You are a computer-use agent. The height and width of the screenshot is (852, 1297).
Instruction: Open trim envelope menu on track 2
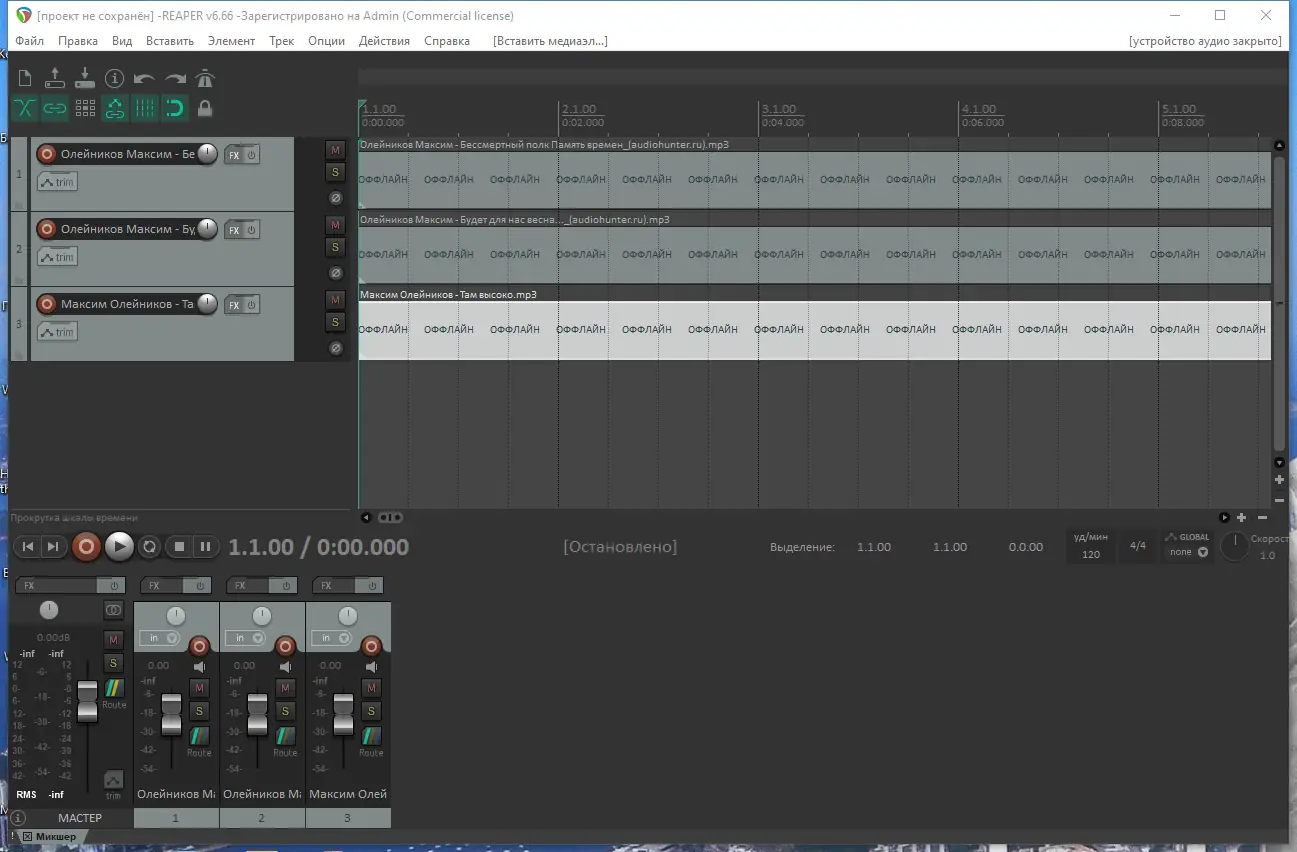point(57,257)
